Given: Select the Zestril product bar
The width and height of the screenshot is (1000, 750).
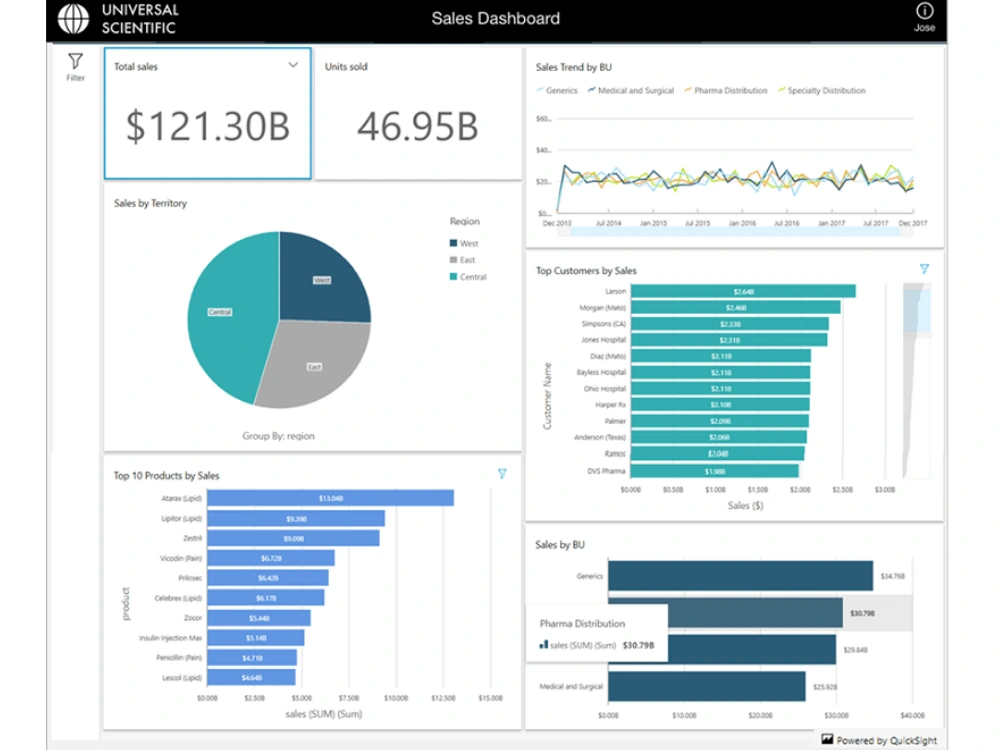Looking at the screenshot, I should coord(293,538).
